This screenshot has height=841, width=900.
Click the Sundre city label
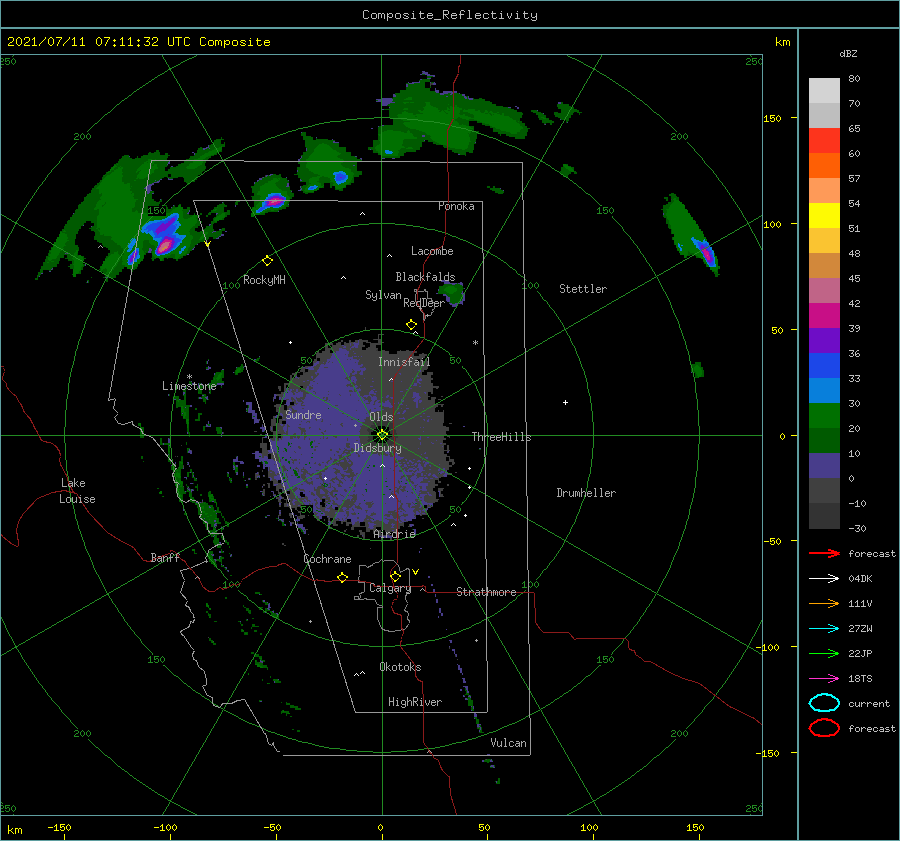[x=303, y=414]
